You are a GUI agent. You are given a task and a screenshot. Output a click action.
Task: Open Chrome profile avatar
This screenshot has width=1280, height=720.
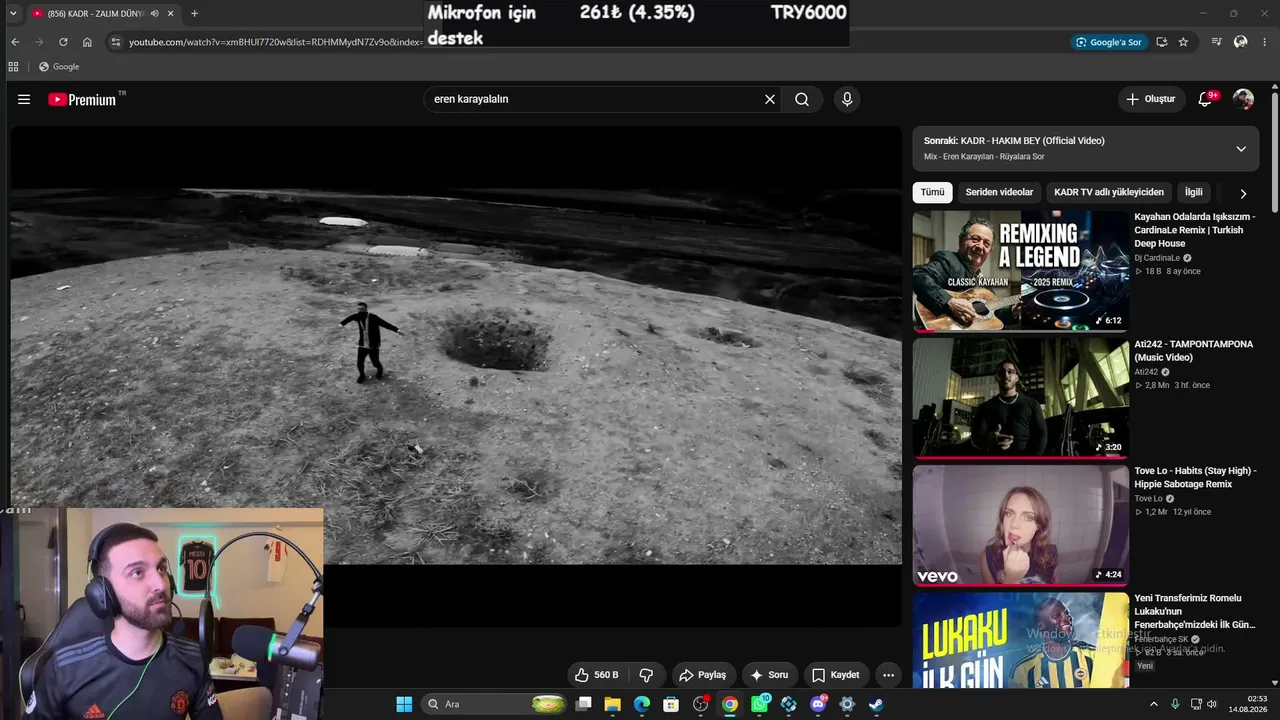click(1241, 42)
